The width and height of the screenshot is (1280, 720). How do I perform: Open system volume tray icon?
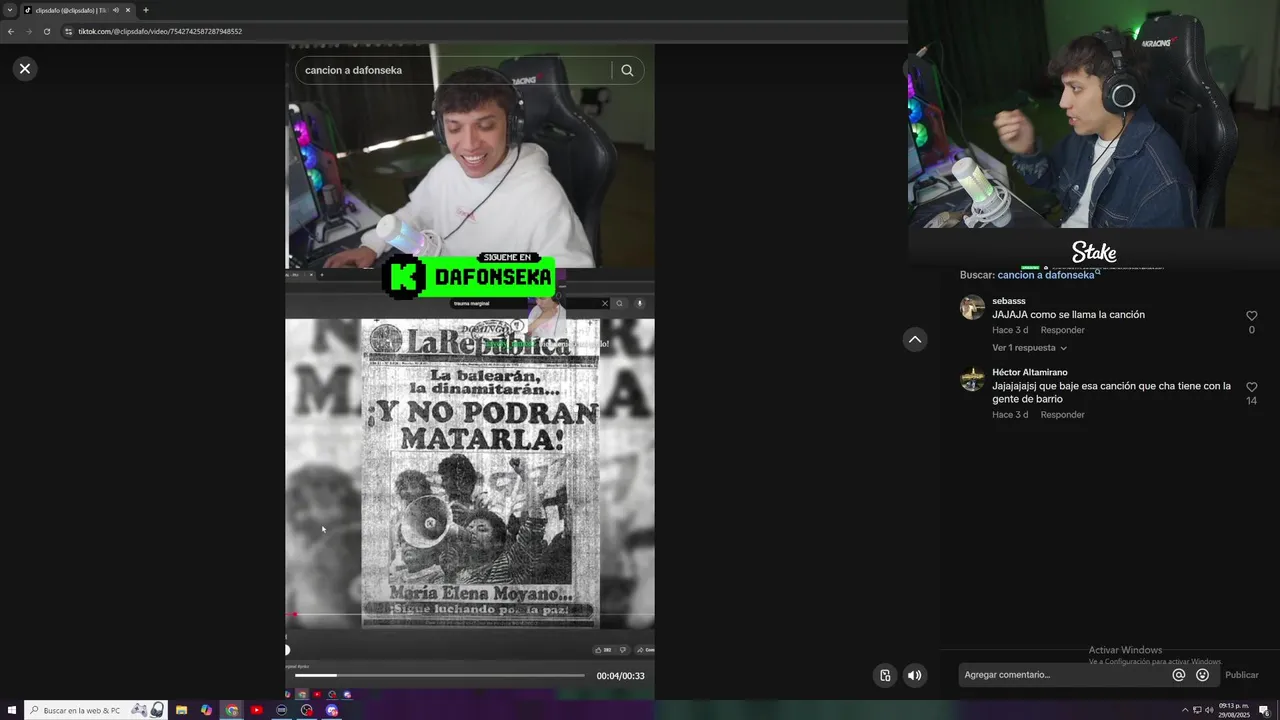pyautogui.click(x=1209, y=710)
